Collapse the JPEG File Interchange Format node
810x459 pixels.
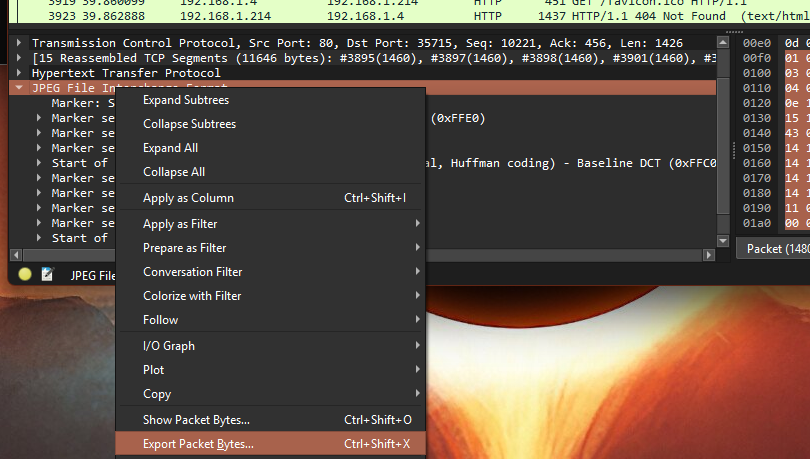(x=20, y=88)
